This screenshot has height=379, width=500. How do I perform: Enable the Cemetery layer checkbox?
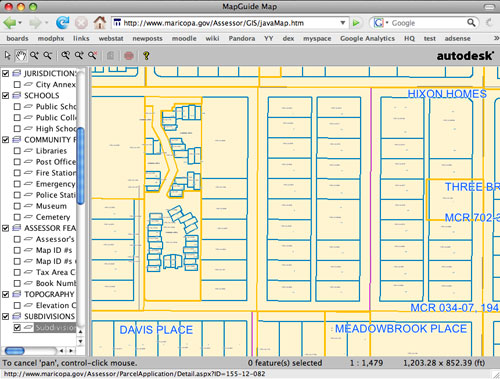point(17,217)
